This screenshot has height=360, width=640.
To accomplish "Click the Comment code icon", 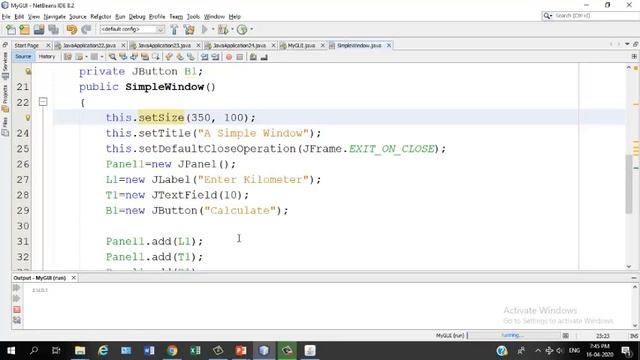I will (x=253, y=57).
